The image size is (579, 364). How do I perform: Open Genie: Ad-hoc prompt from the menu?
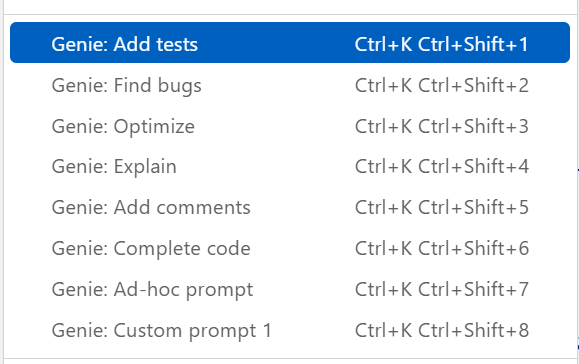point(290,289)
